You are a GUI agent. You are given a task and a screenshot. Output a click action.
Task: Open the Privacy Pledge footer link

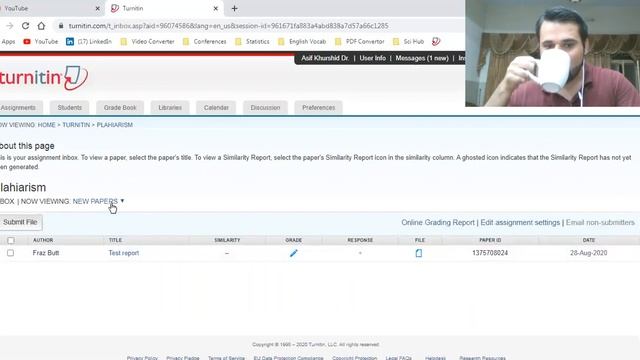pos(182,358)
